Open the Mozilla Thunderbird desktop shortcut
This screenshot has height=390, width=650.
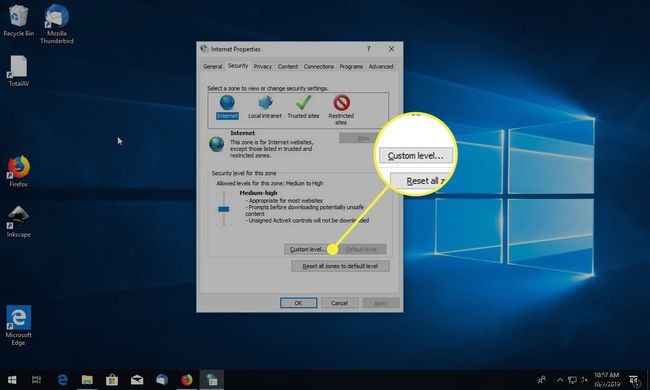[57, 24]
